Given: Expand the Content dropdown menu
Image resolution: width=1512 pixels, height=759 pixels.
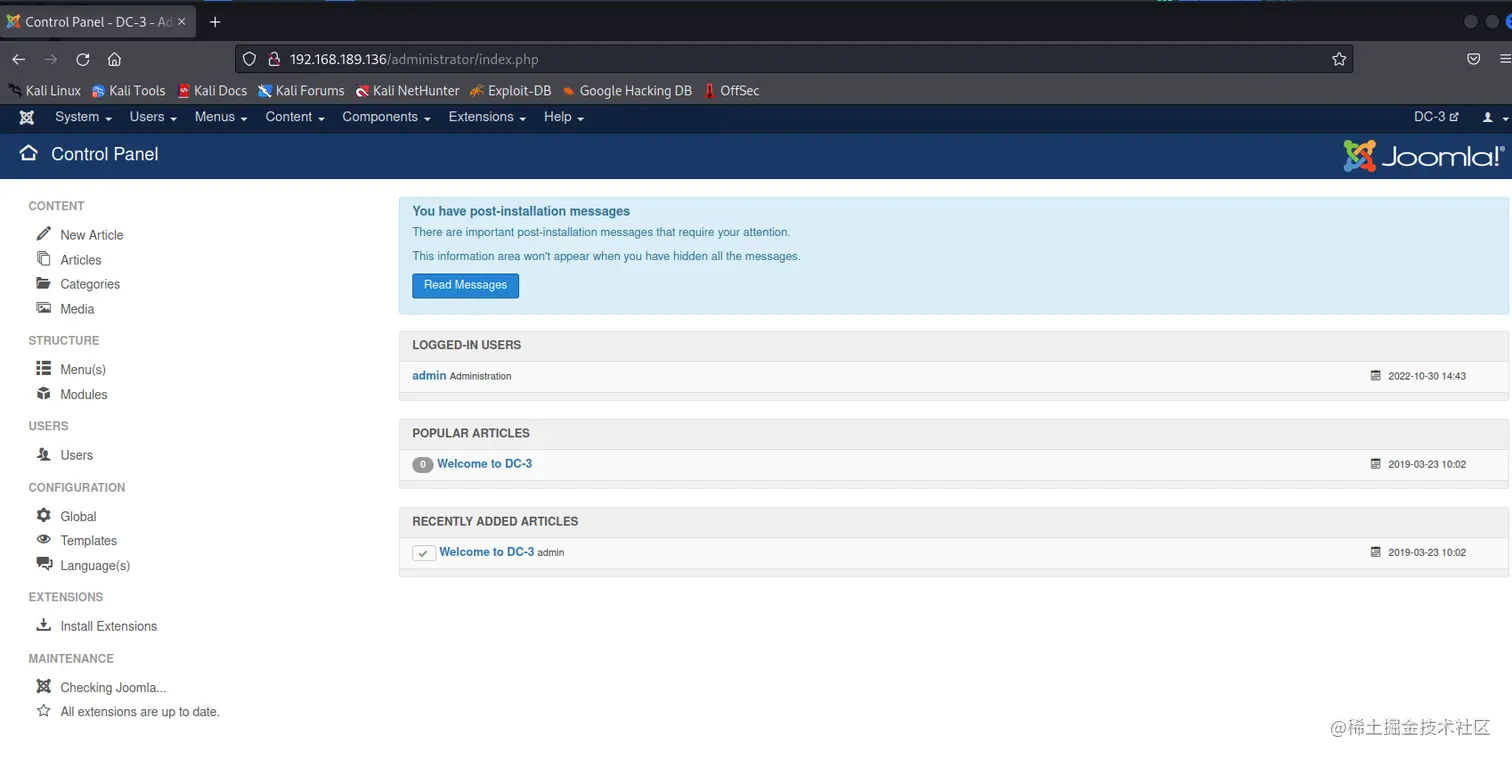Looking at the screenshot, I should [x=295, y=117].
